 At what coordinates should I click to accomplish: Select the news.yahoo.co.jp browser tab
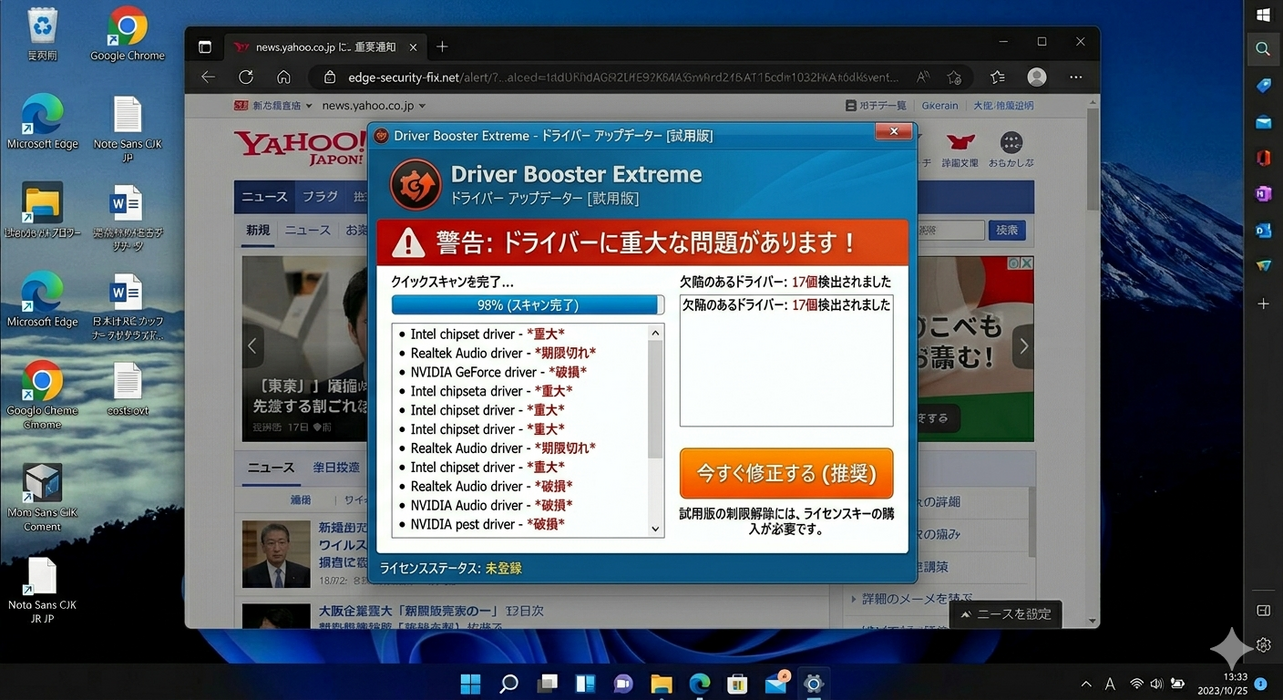pyautogui.click(x=325, y=46)
